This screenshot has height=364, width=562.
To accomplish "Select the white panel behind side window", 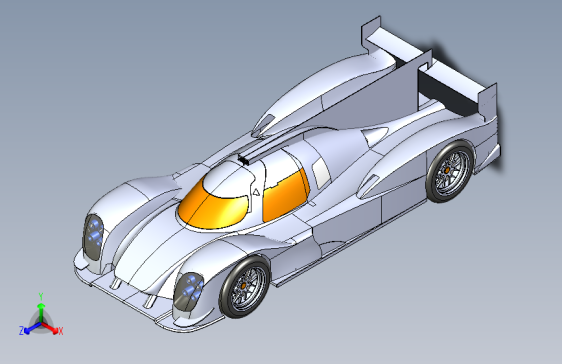I will tap(321, 173).
